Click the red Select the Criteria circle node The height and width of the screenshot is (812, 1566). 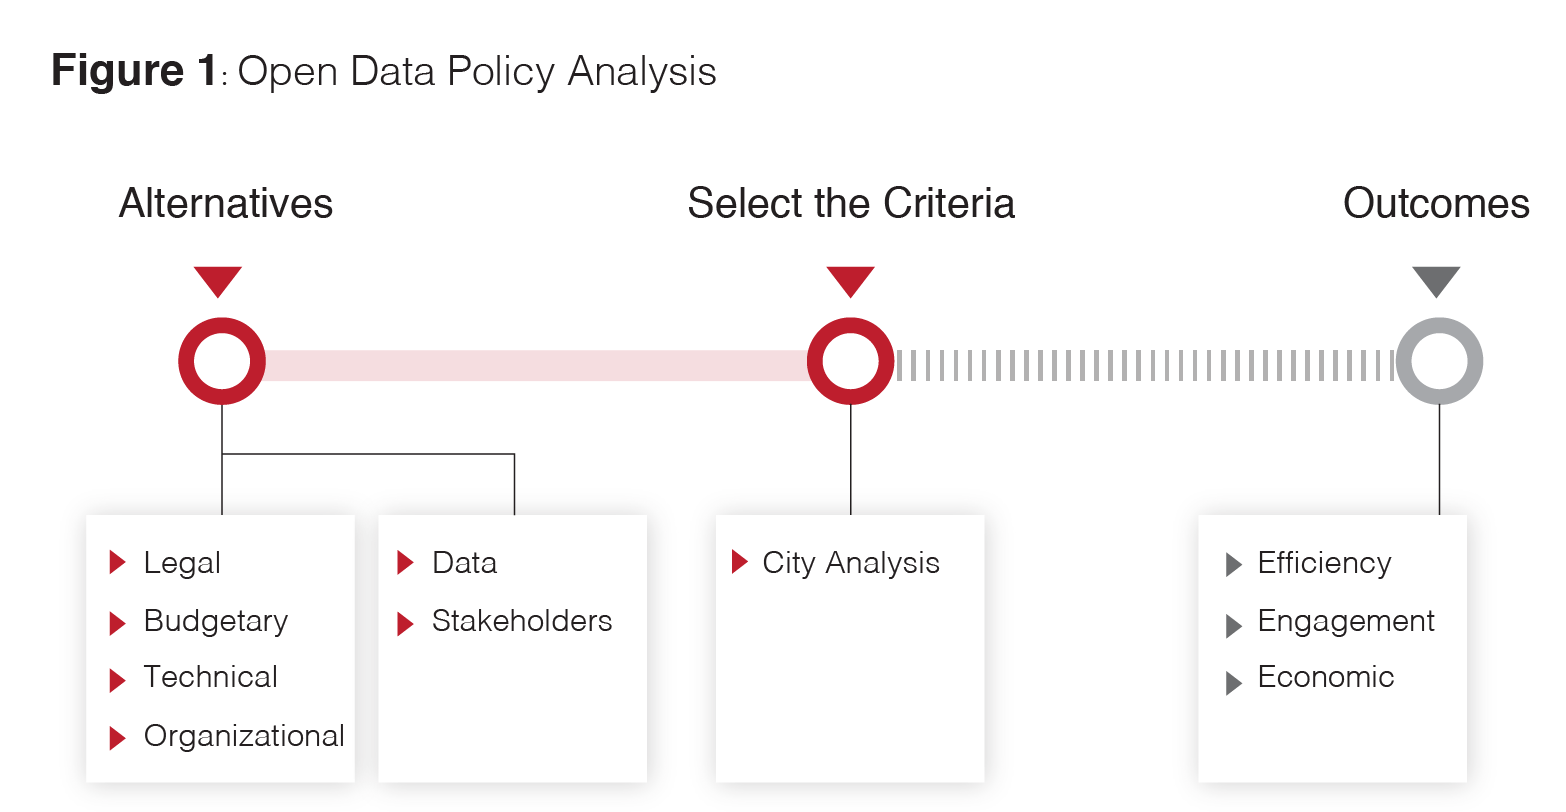click(x=851, y=361)
